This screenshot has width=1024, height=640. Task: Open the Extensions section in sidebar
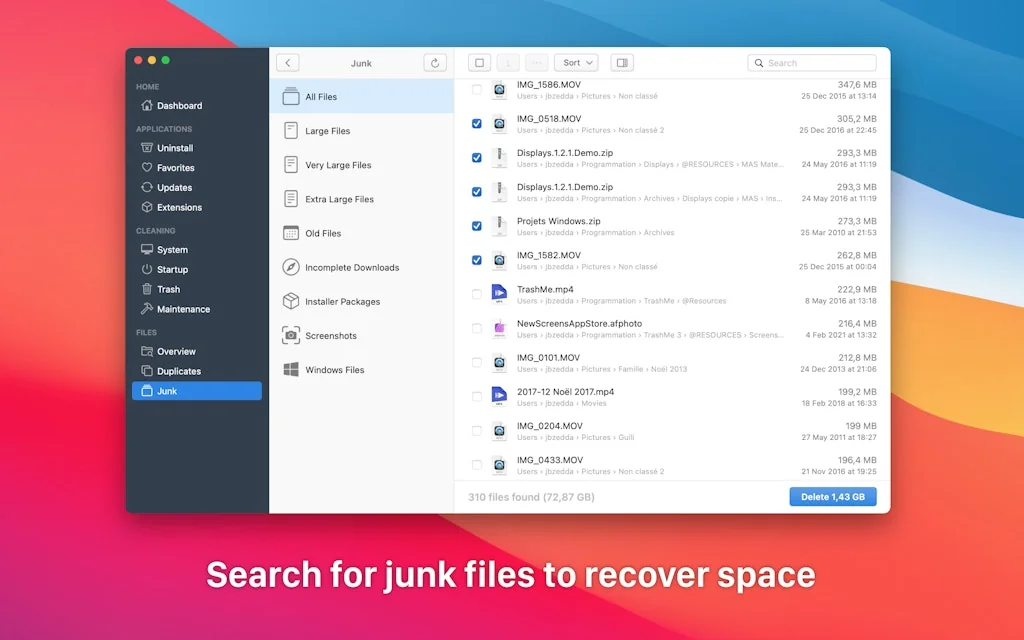coord(179,208)
